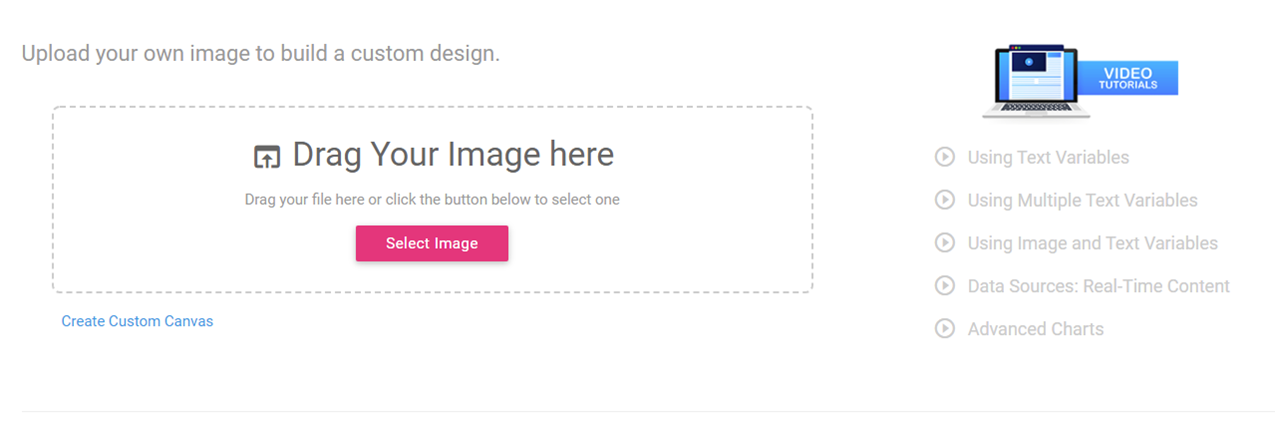Click play icon beside Using Multiple Text Variables
This screenshot has width=1275, height=443.
(x=944, y=200)
